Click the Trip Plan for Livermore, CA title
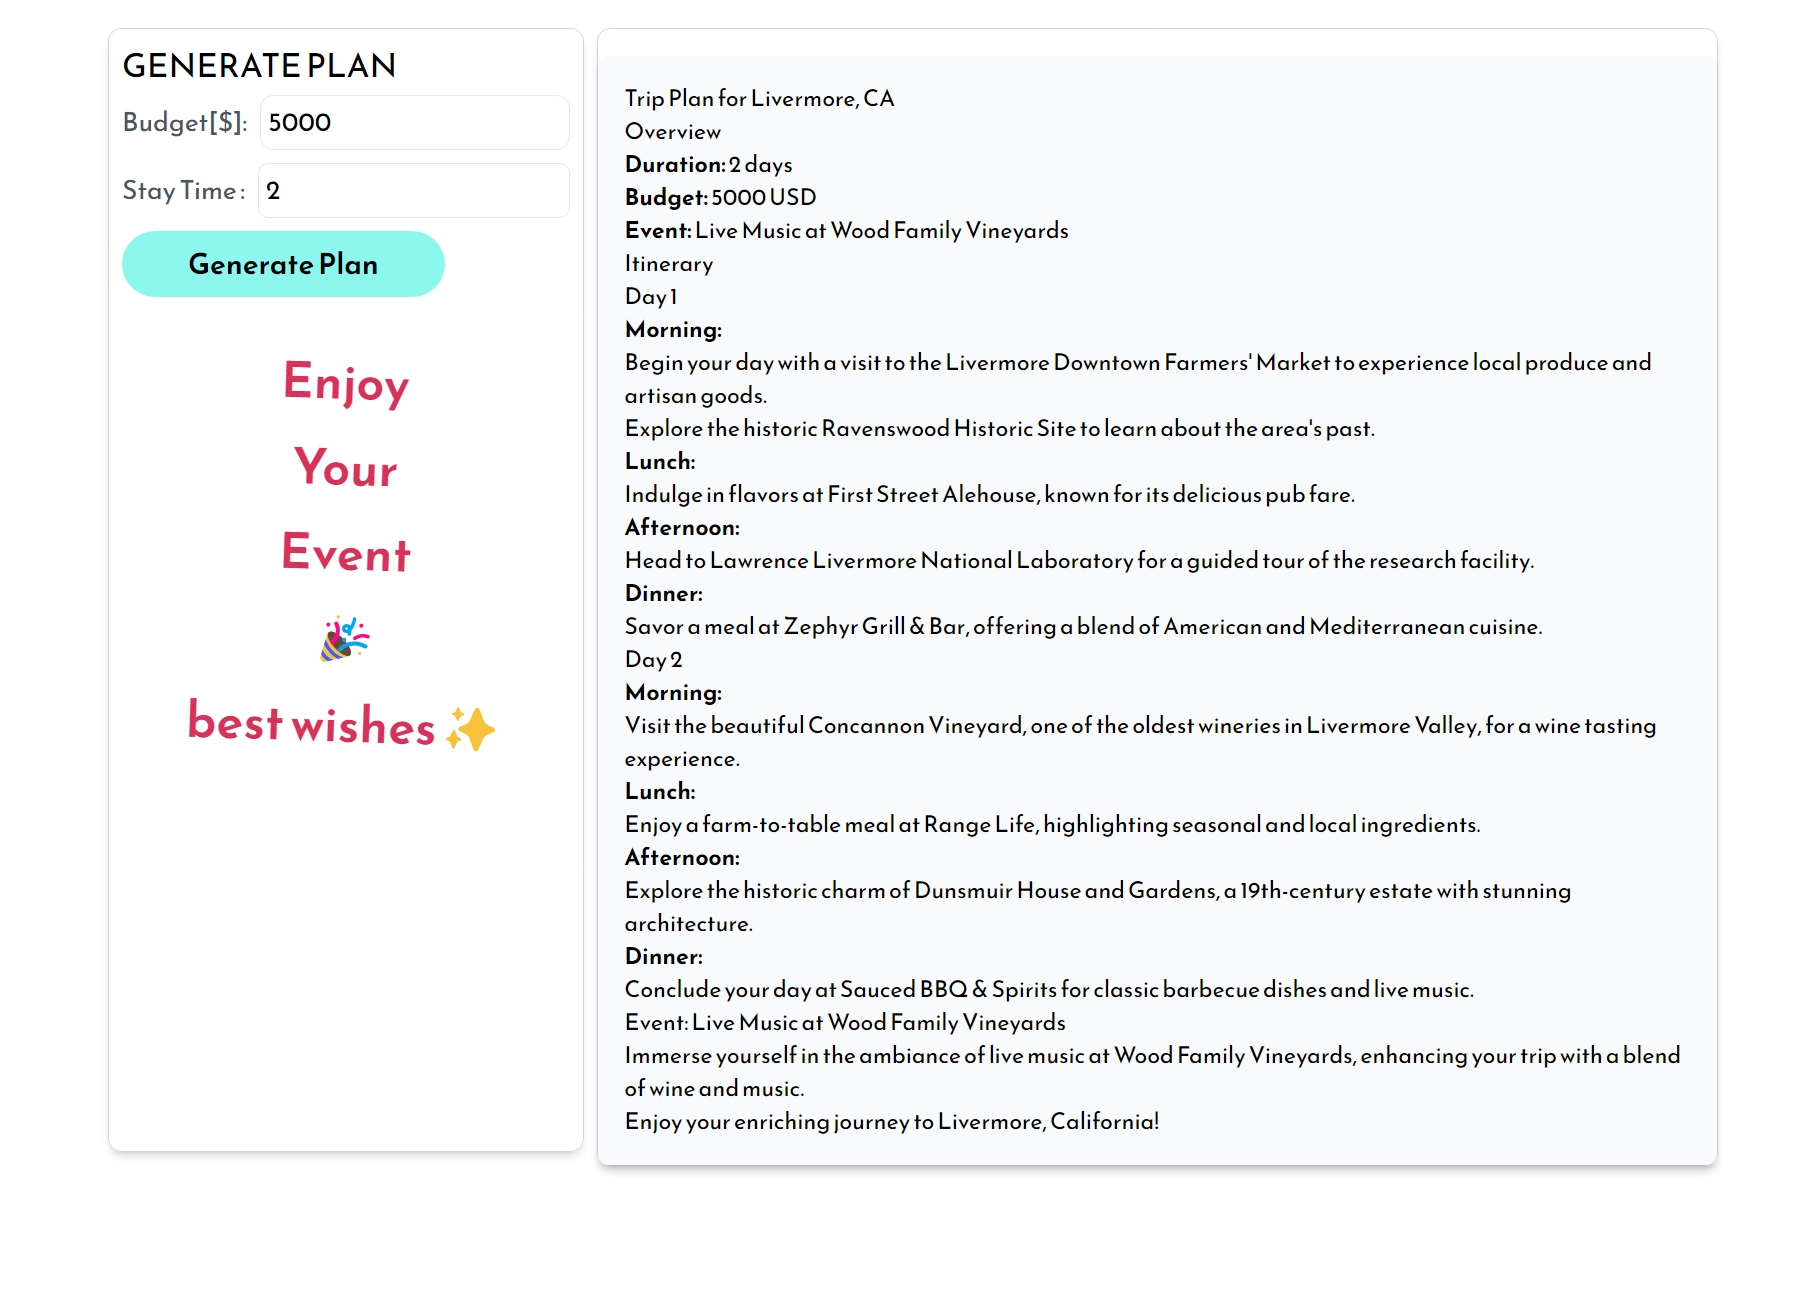The image size is (1814, 1304). [760, 98]
